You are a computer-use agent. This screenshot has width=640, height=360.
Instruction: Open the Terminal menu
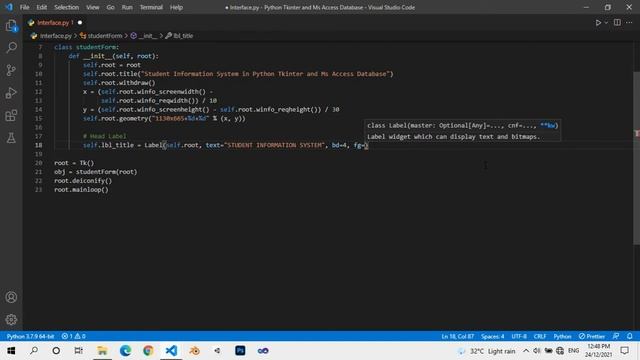click(151, 7)
